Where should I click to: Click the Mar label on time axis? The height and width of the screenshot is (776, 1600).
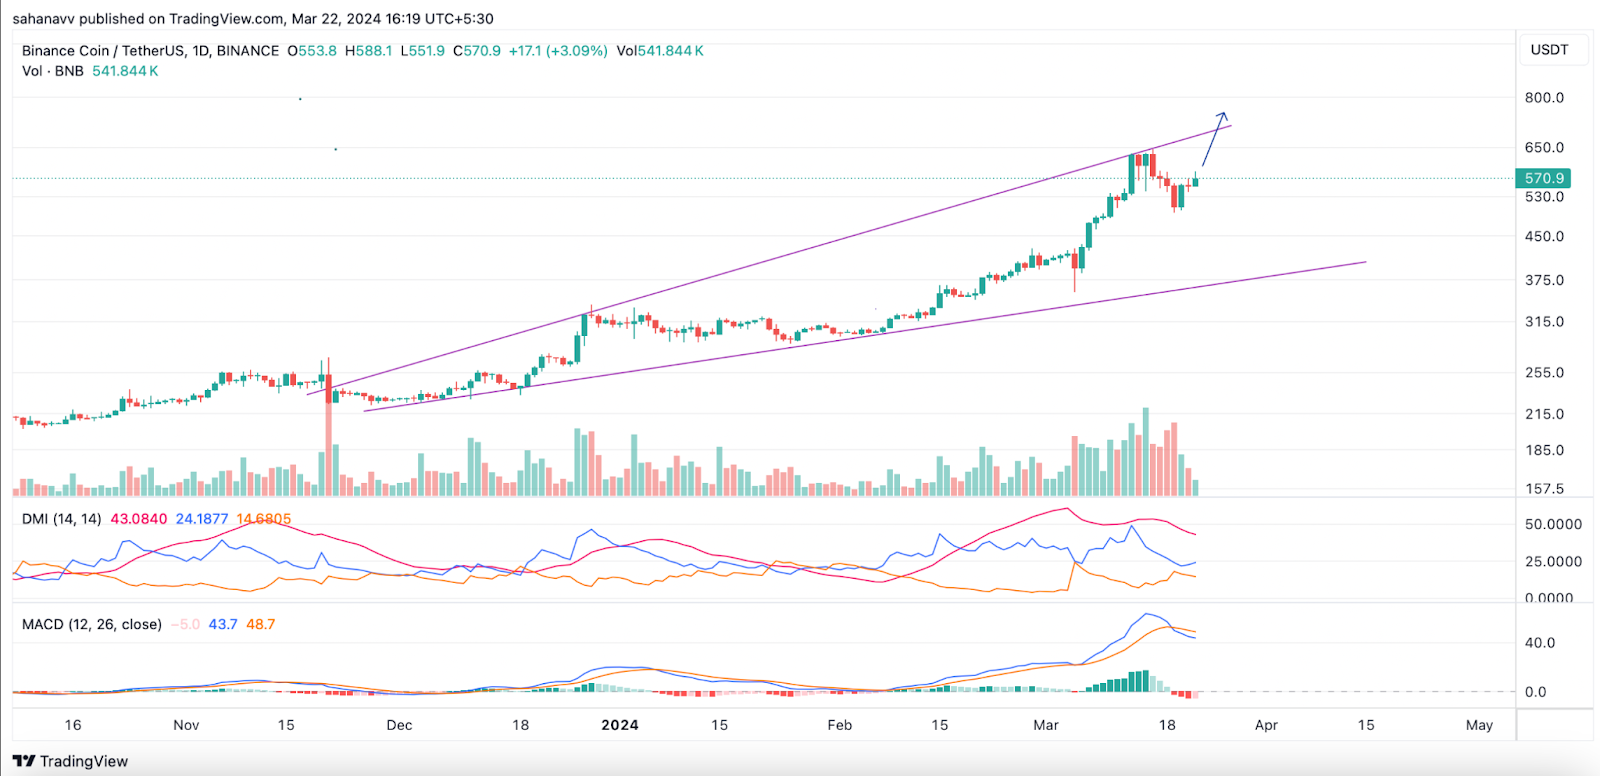pyautogui.click(x=1046, y=725)
